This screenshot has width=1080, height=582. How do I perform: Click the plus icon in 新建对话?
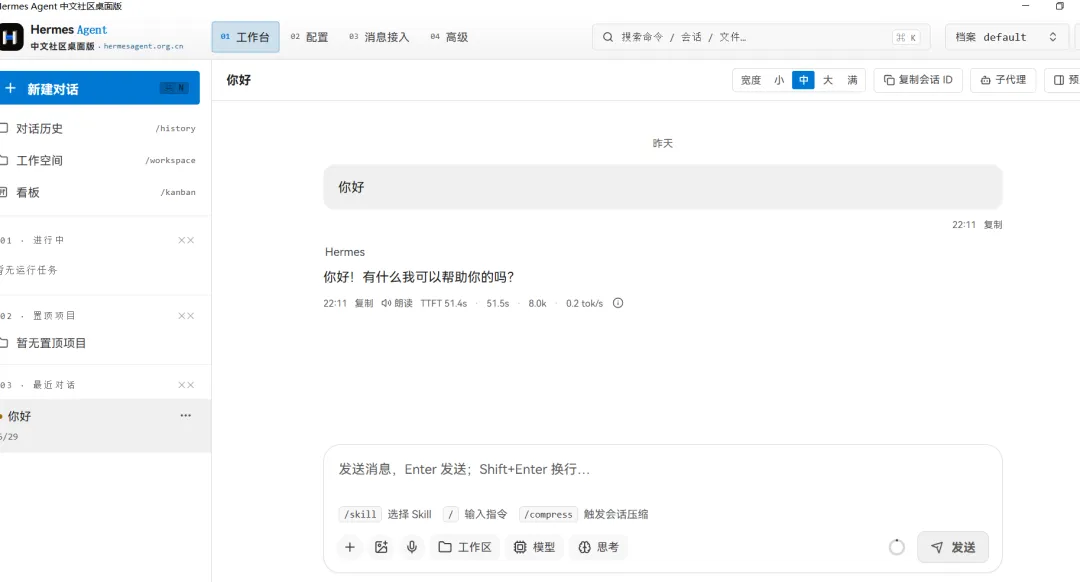click(x=10, y=88)
